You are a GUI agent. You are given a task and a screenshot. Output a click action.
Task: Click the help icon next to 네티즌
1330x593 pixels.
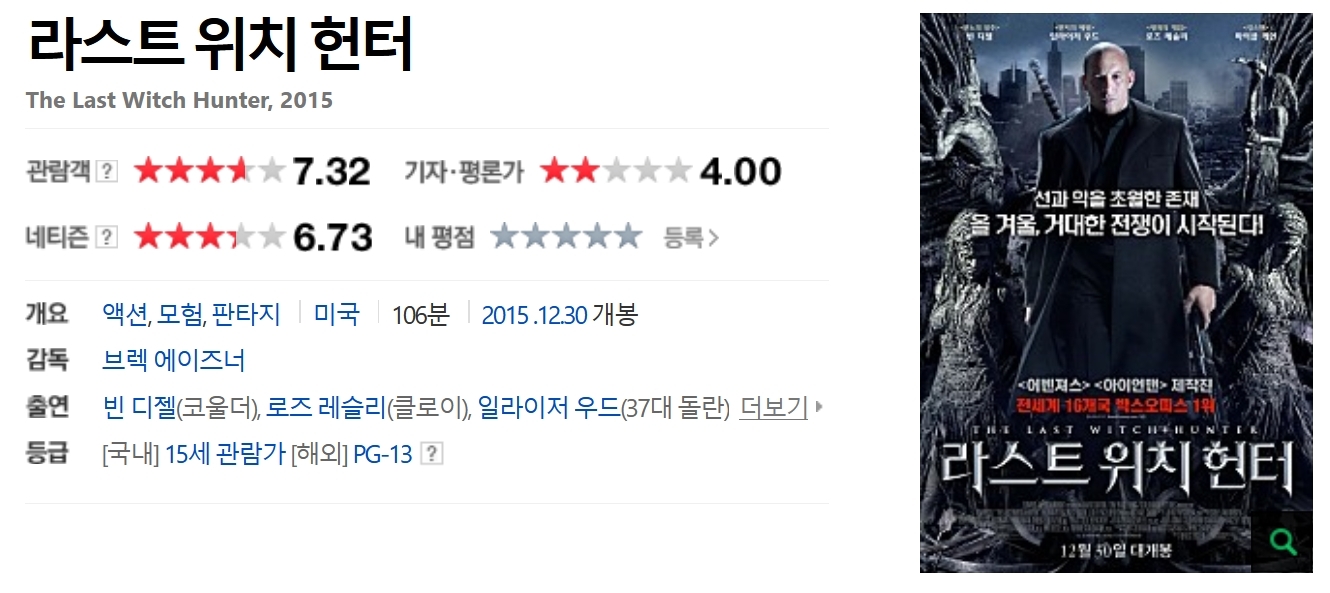click(106, 237)
